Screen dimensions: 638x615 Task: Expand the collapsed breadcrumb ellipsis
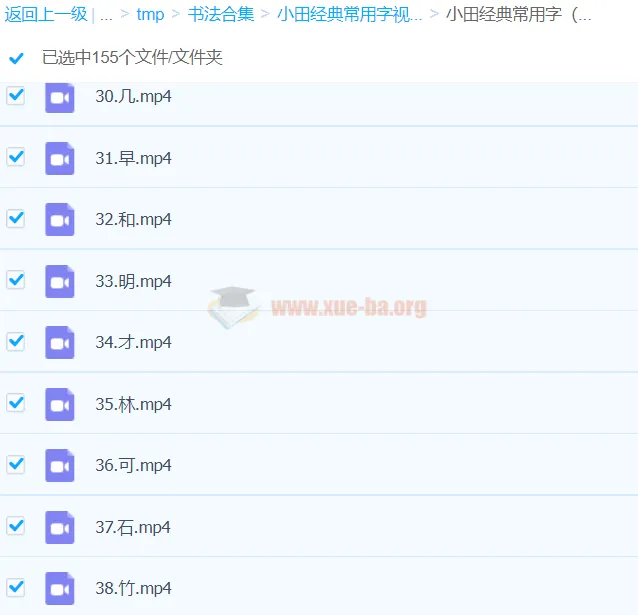[x=106, y=15]
